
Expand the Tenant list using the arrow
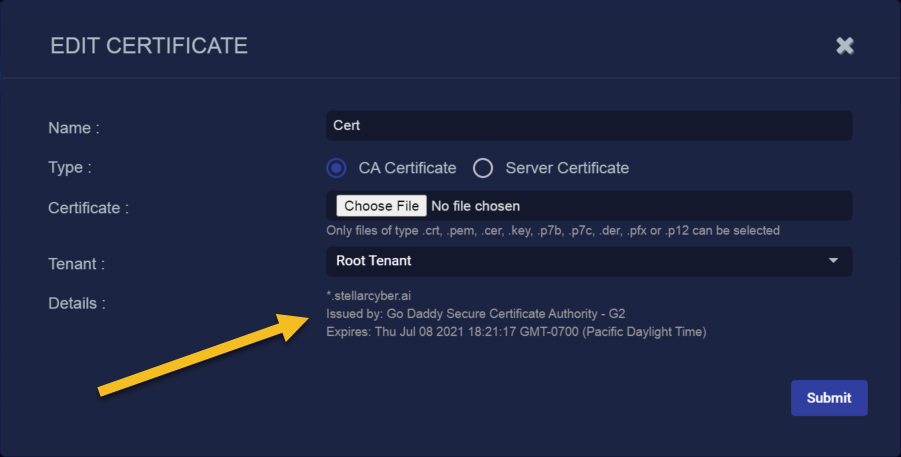pos(833,261)
